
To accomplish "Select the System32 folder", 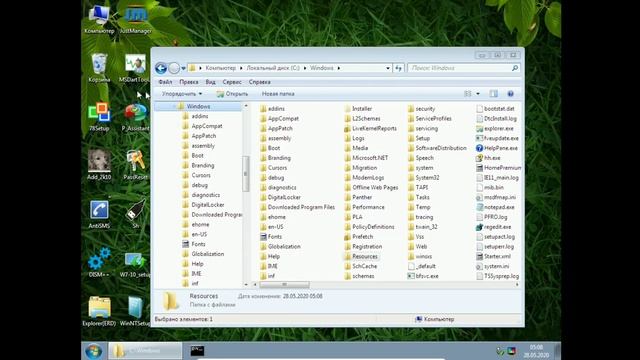I will (424, 178).
